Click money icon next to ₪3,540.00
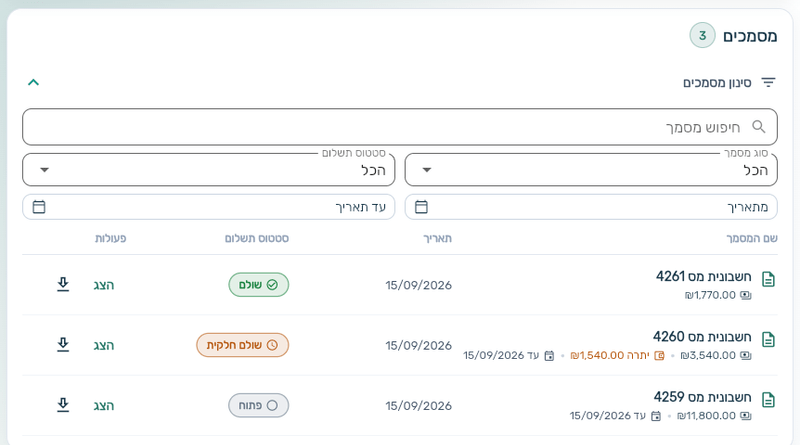800x445 pixels. pyautogui.click(x=746, y=355)
